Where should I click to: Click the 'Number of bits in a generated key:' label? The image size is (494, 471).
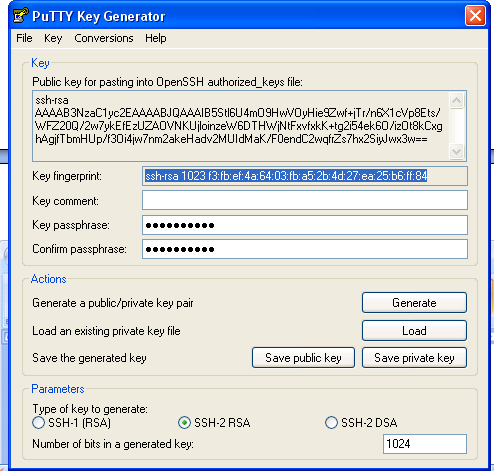click(x=113, y=444)
